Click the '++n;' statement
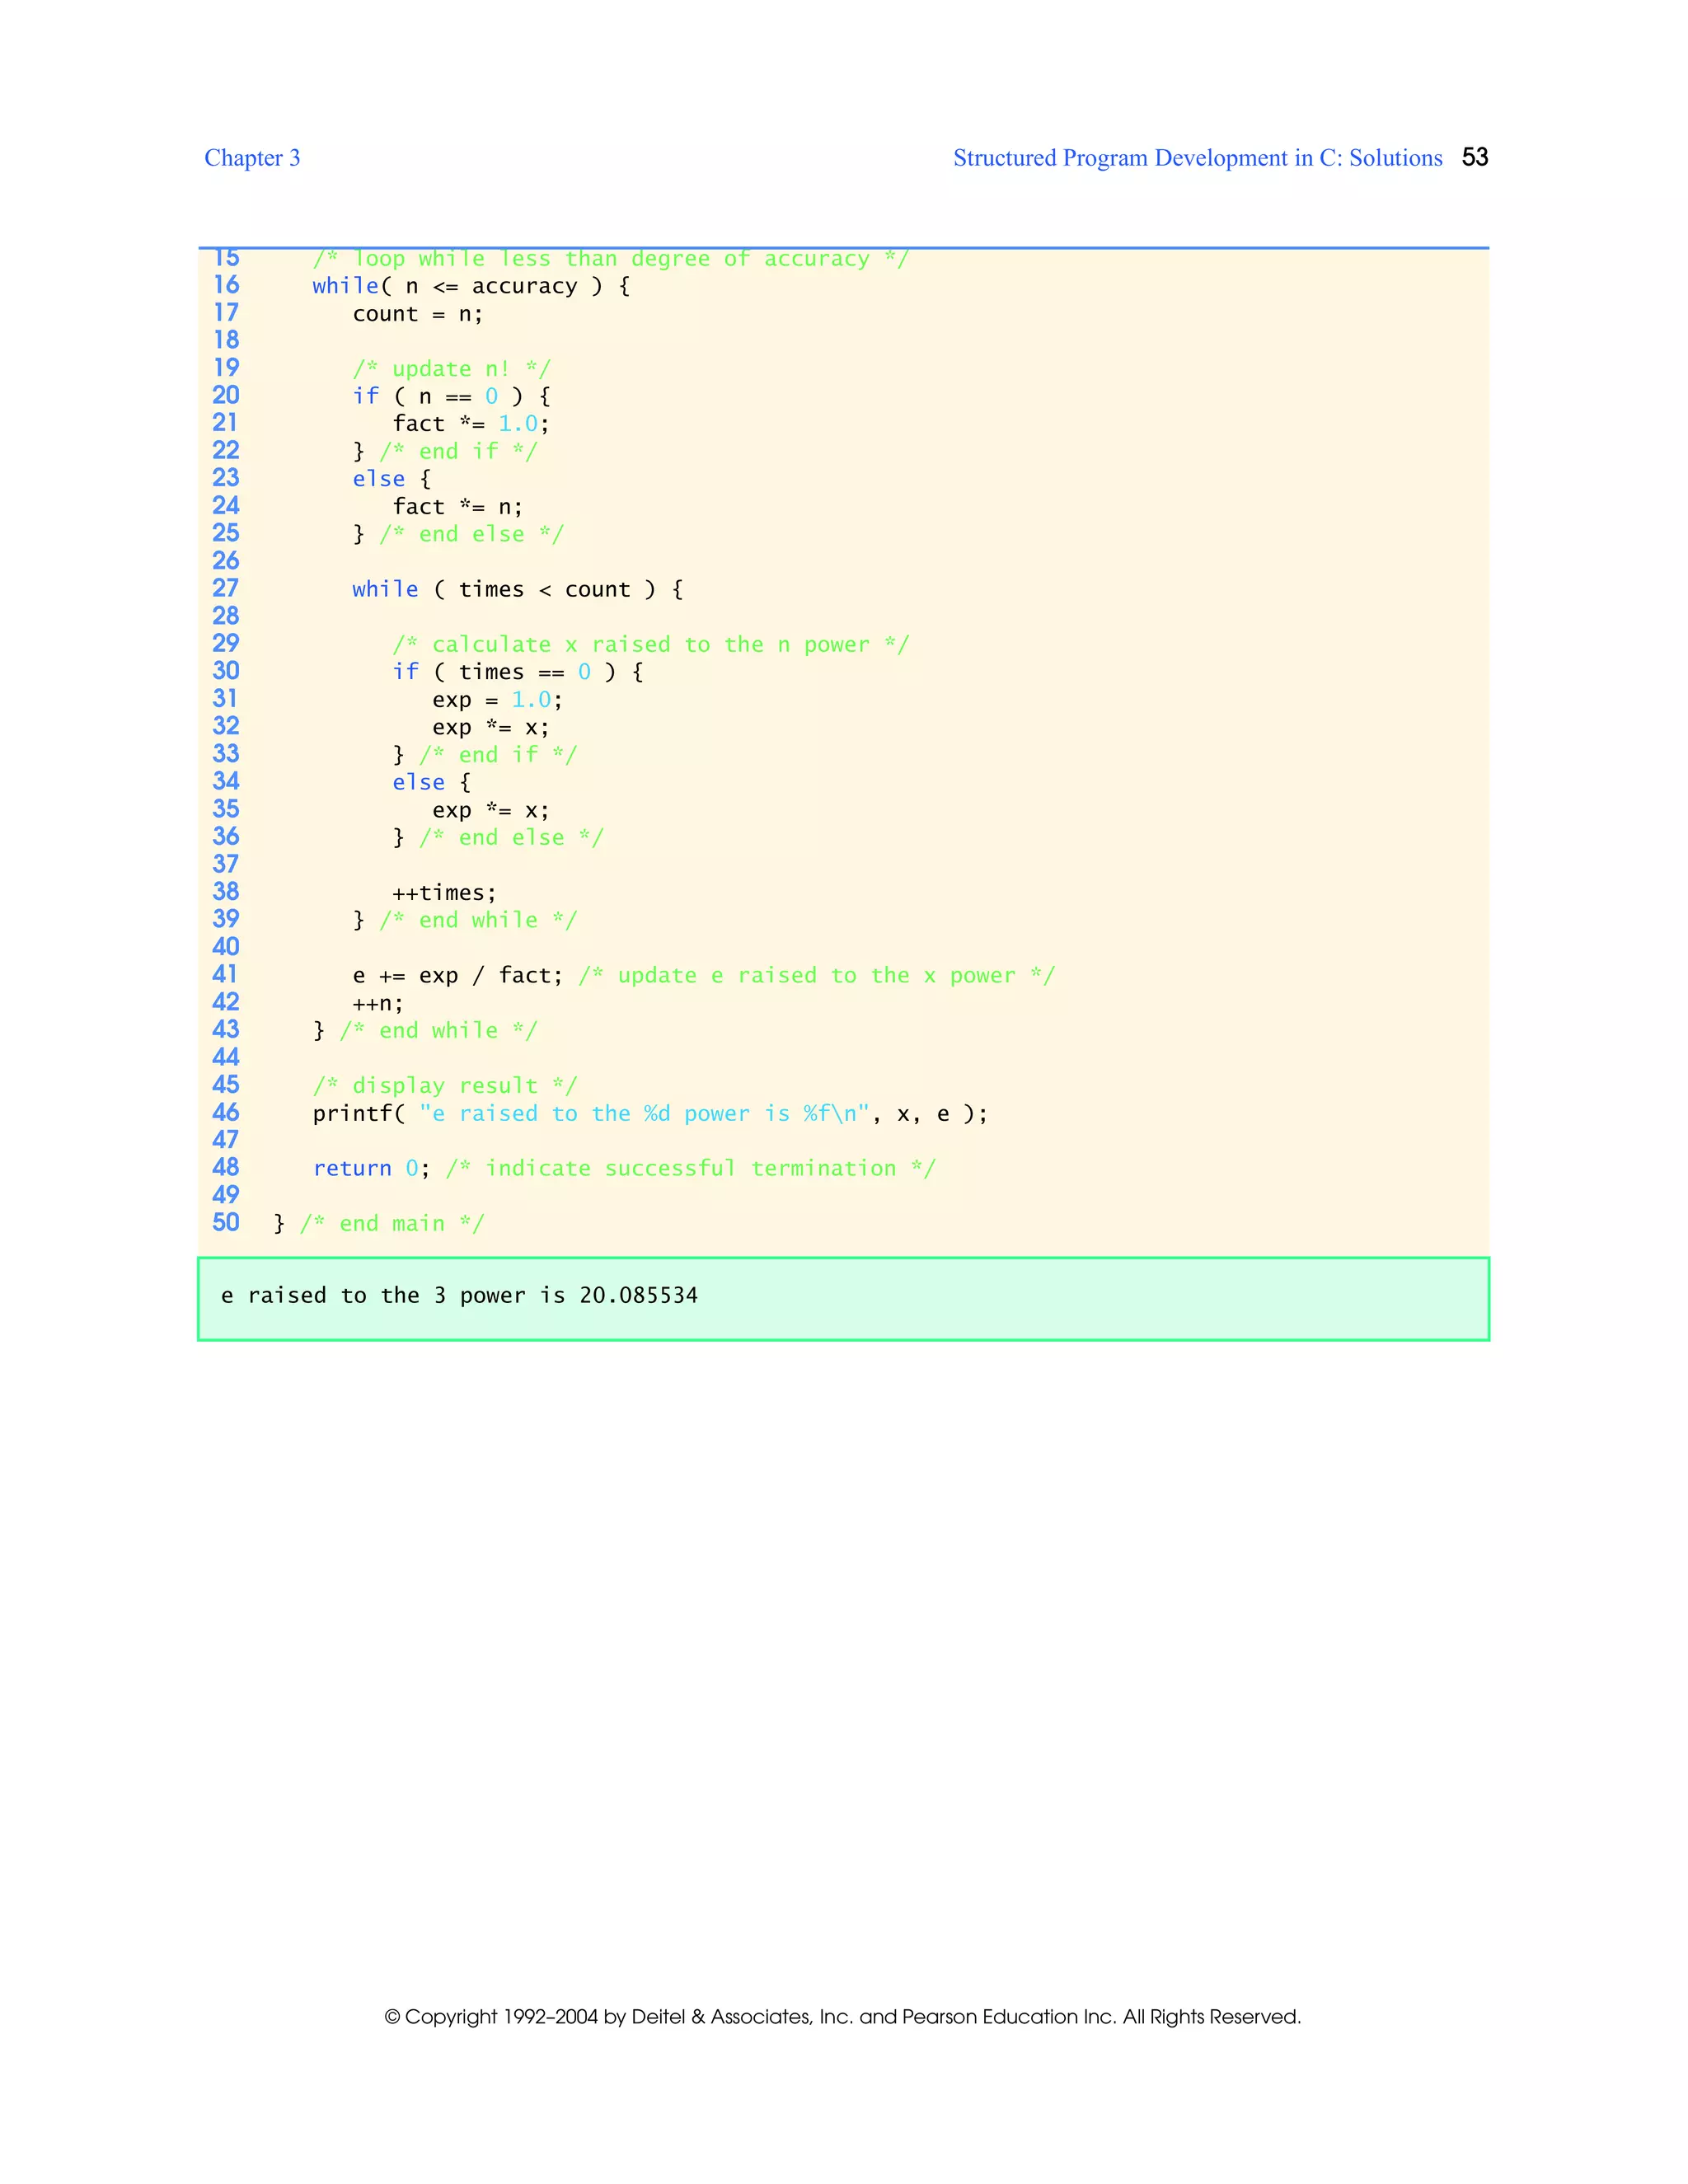Viewport: 1688px width, 2184px height. point(377,1003)
